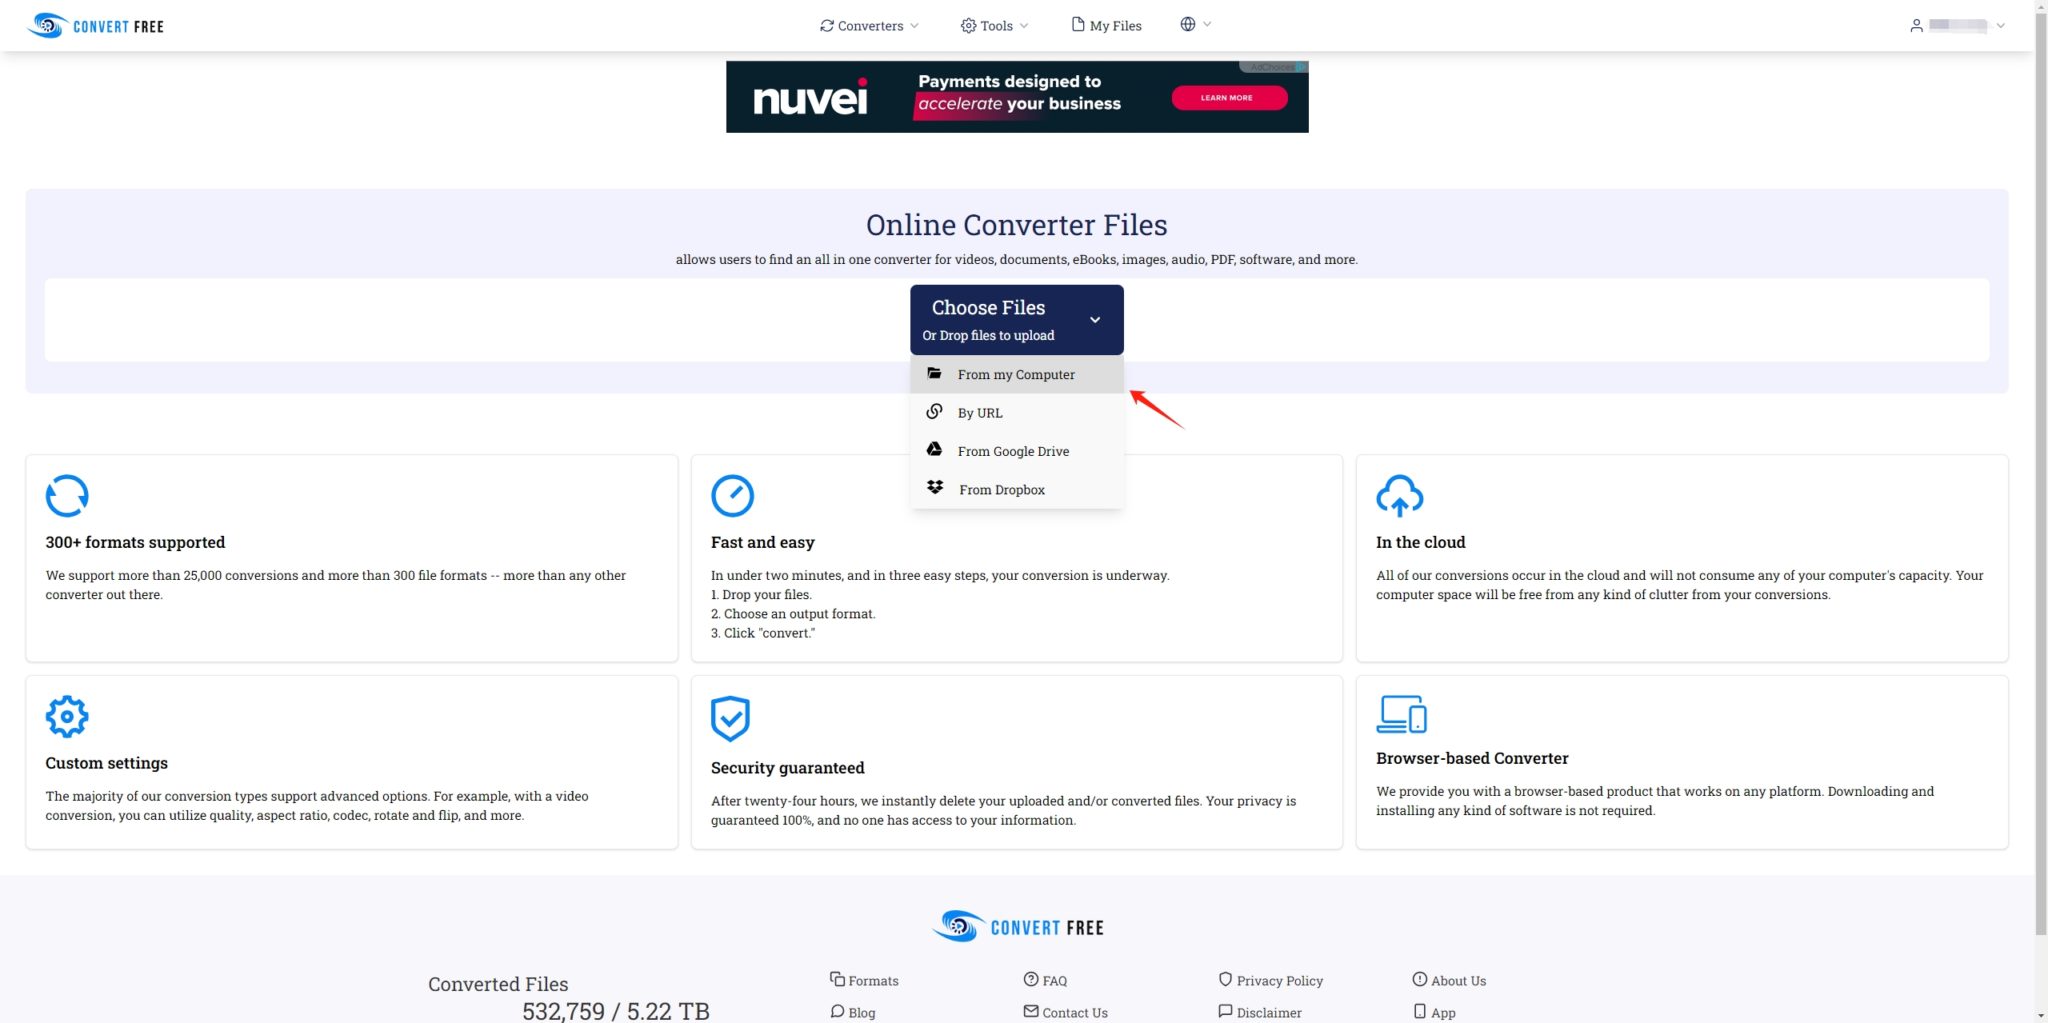Select From my Computer in the menu
Viewport: 2048px width, 1023px height.
click(1016, 373)
